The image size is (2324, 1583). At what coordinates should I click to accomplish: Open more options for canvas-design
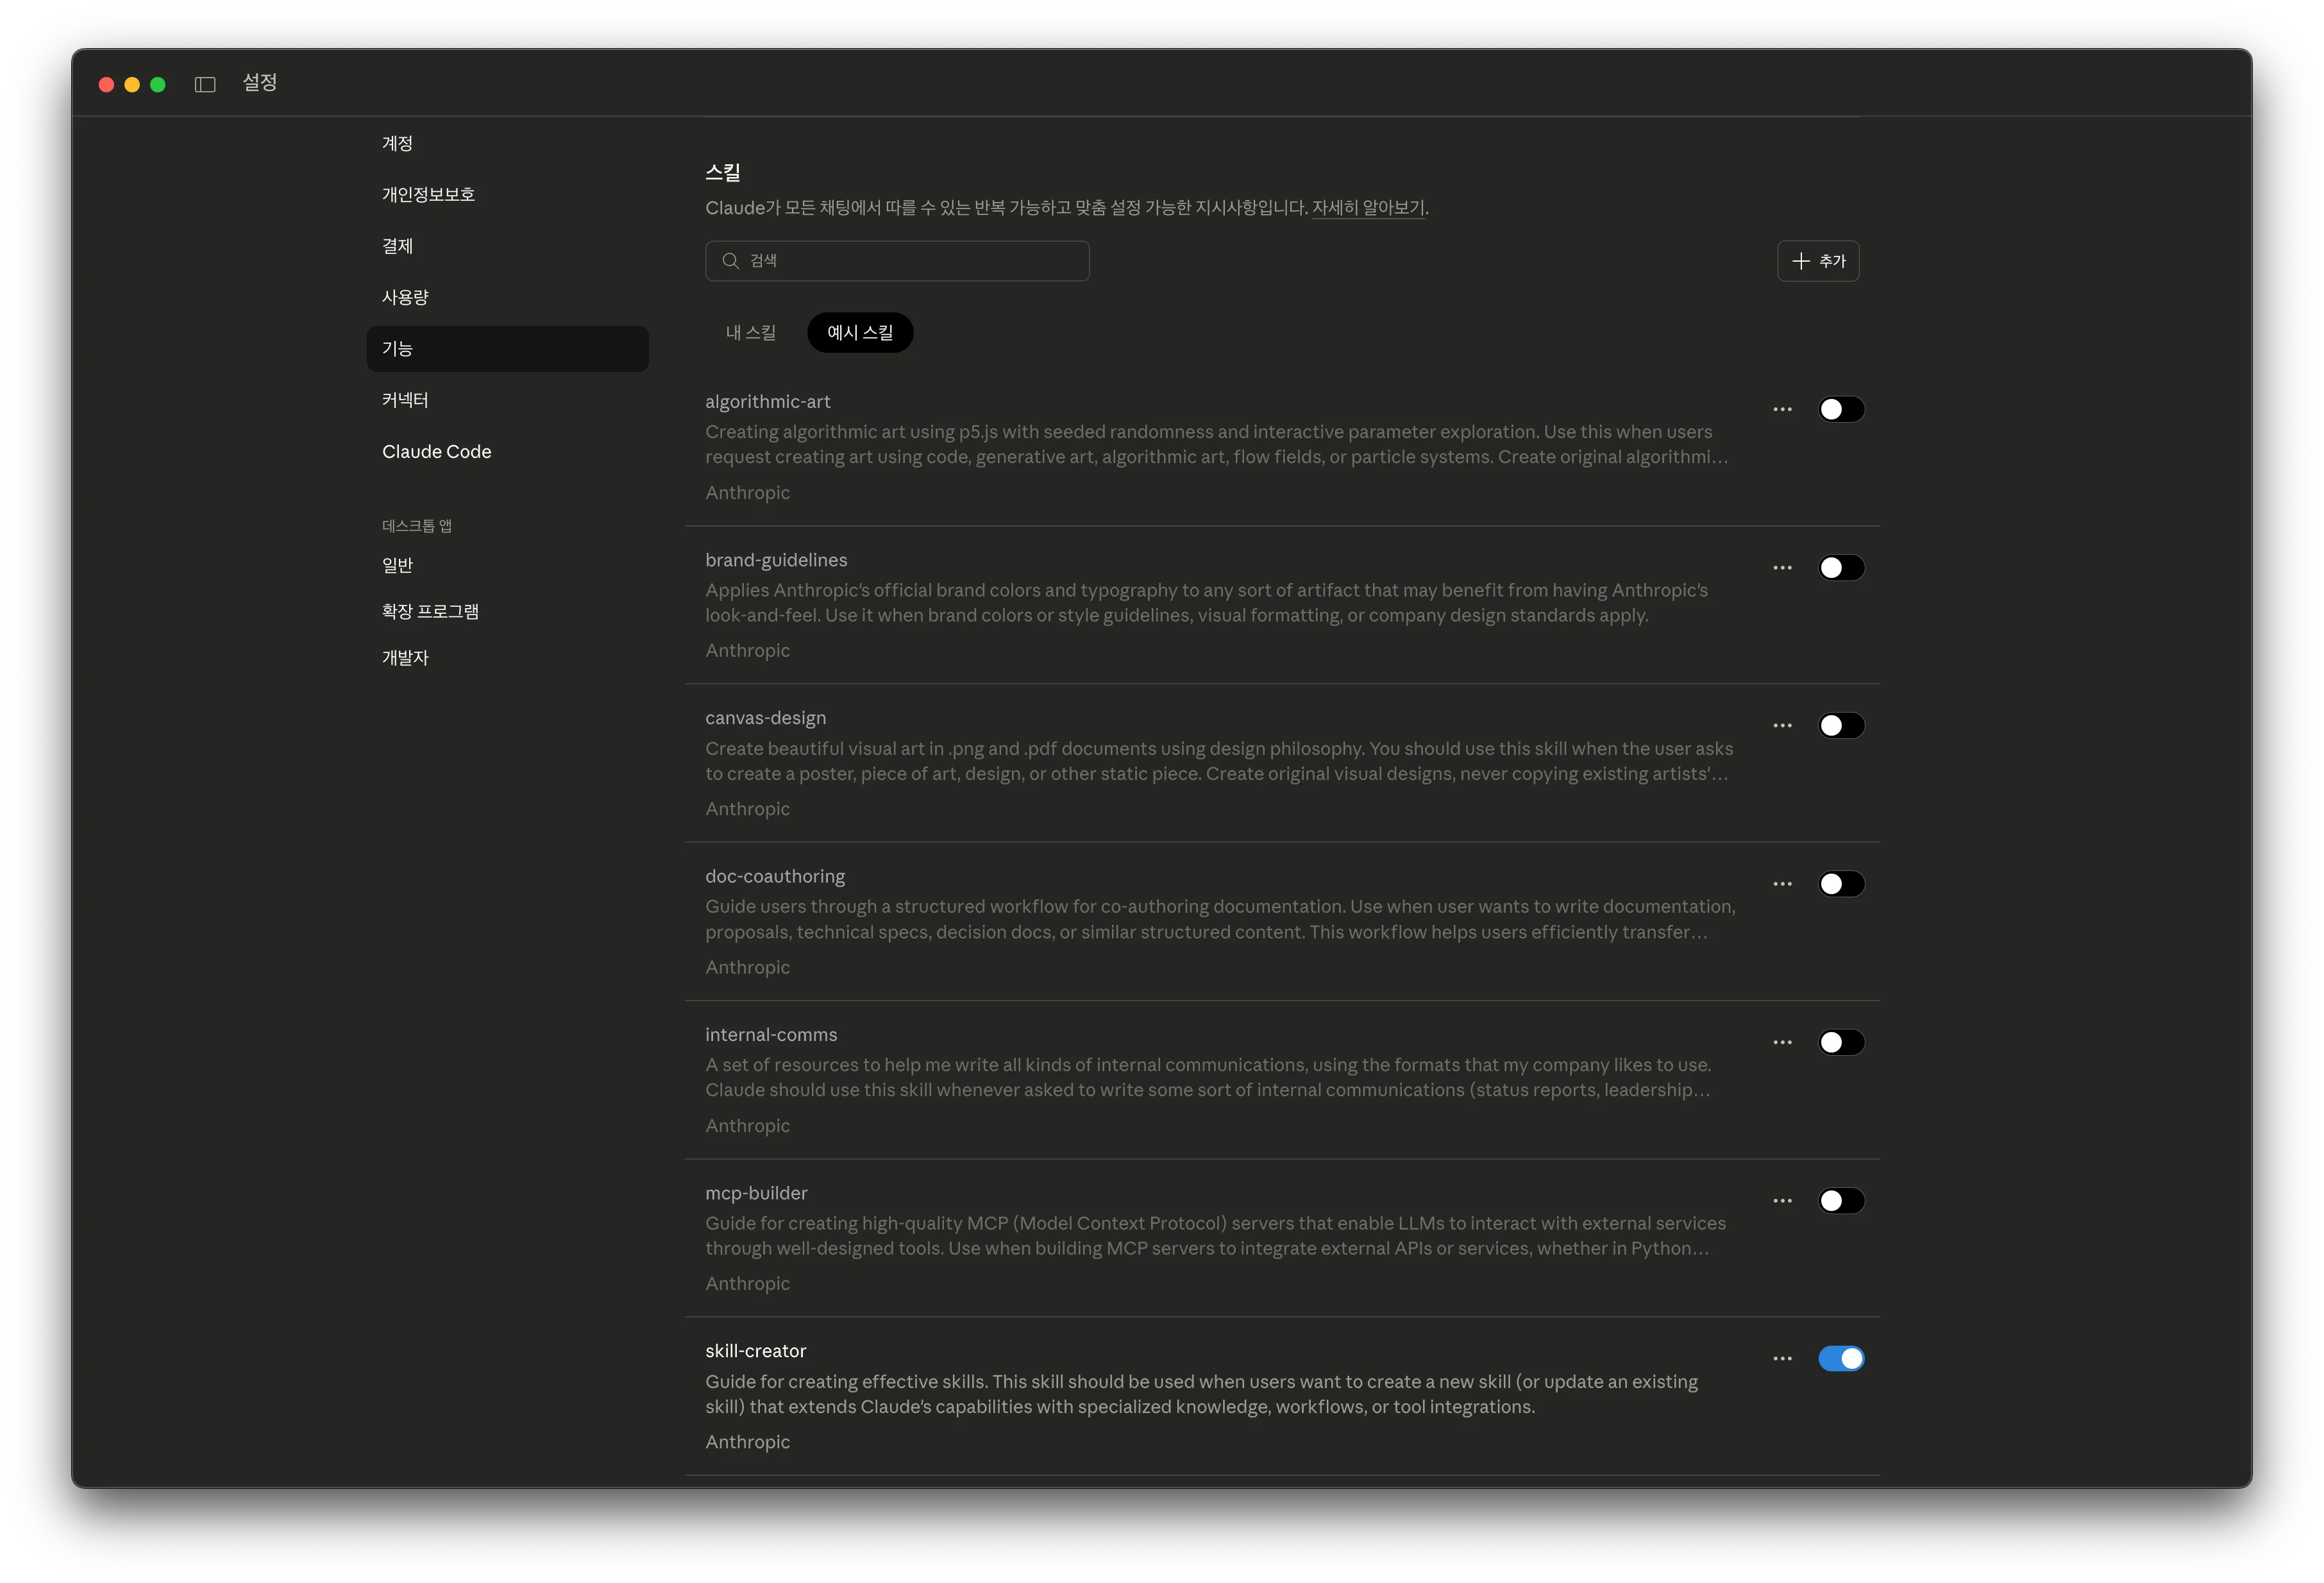tap(1782, 726)
